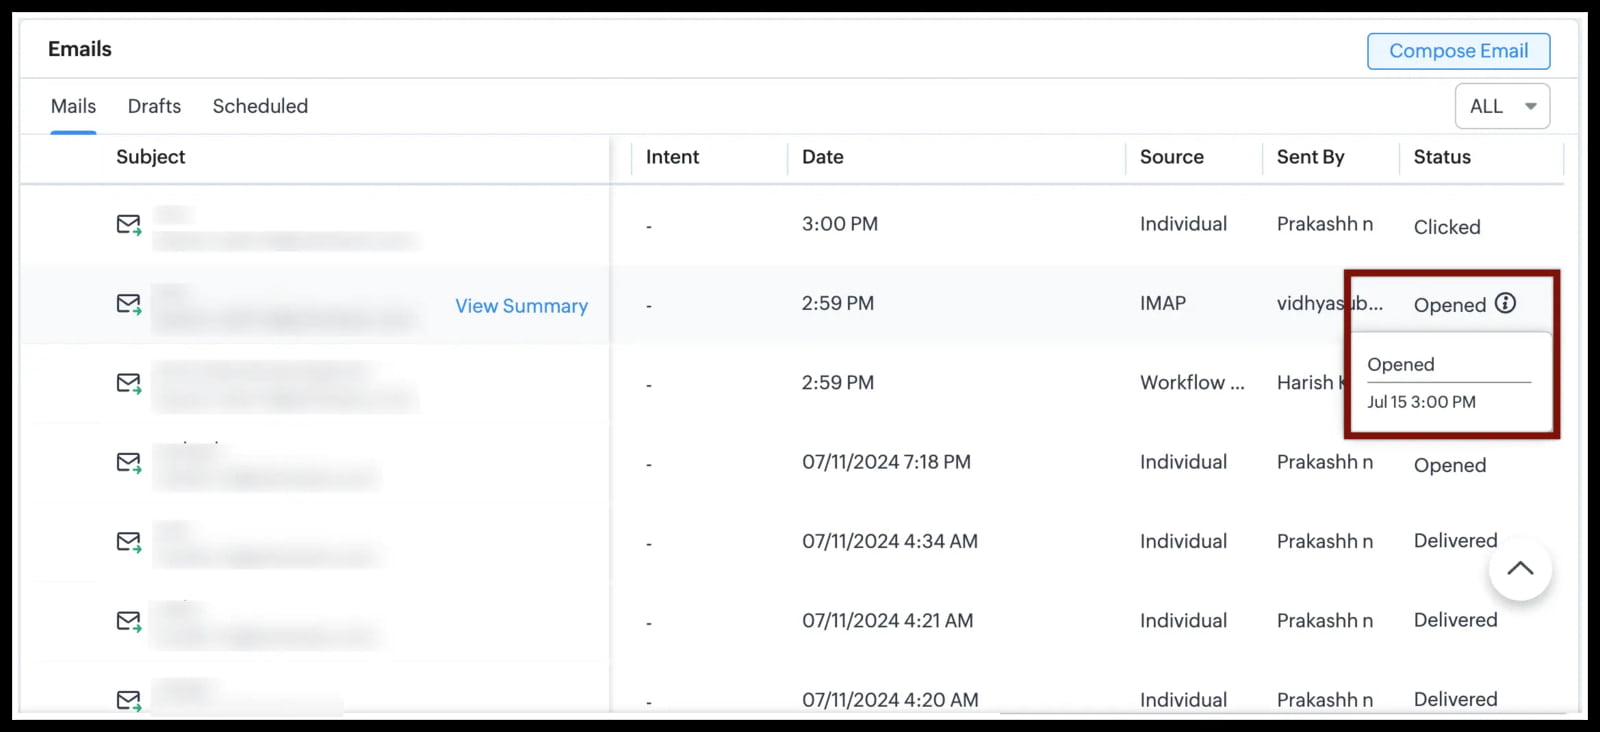Click the email icon on the Workflow 2:59 PM row
This screenshot has height=732, width=1600.
[127, 382]
